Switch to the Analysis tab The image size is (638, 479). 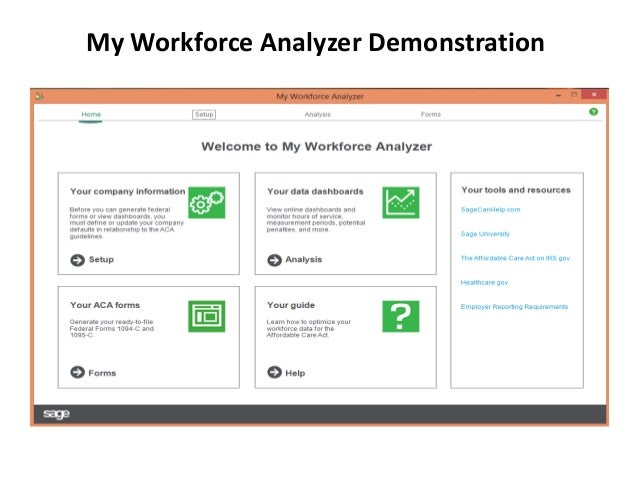318,114
